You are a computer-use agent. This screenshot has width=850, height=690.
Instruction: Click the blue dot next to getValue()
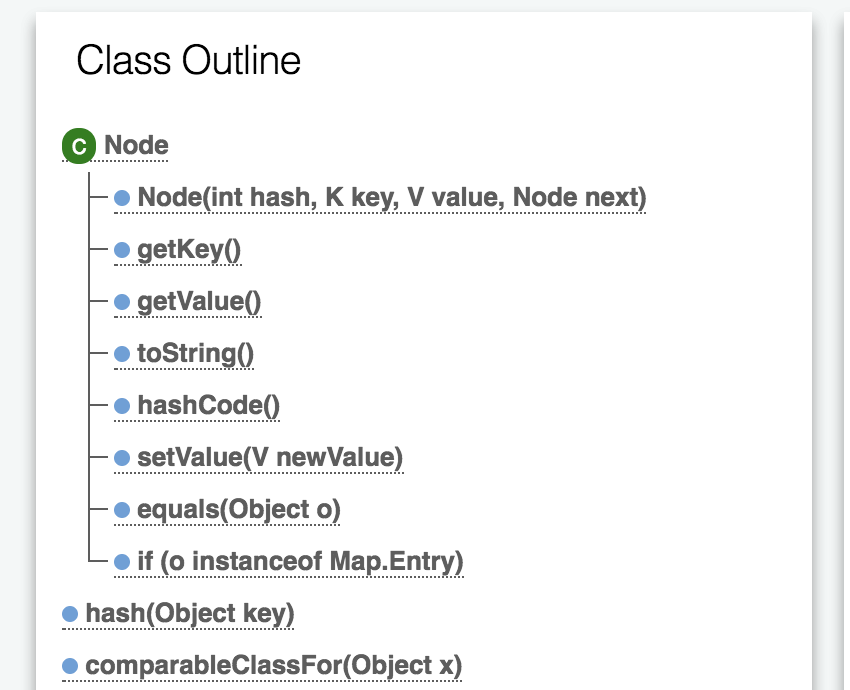tap(123, 302)
